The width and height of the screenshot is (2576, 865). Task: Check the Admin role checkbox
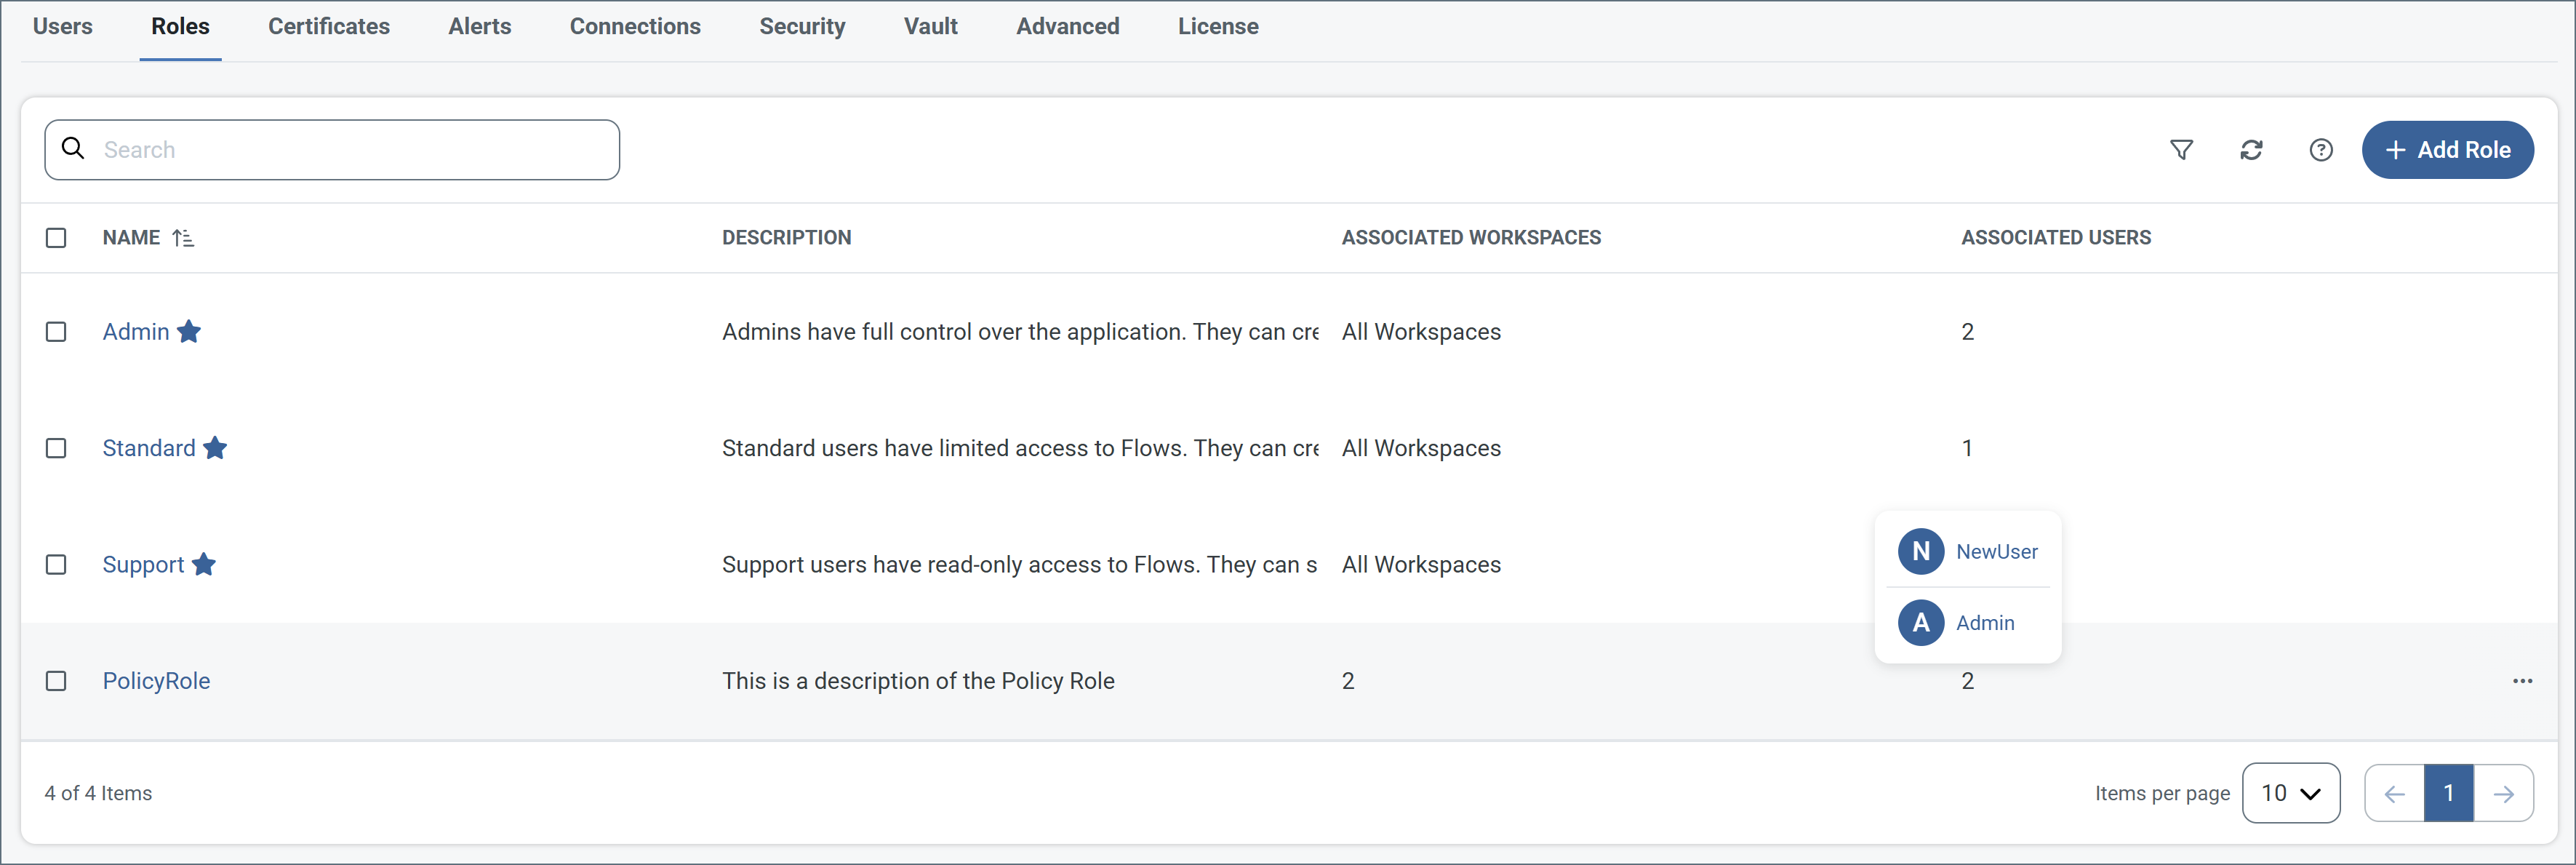[56, 332]
